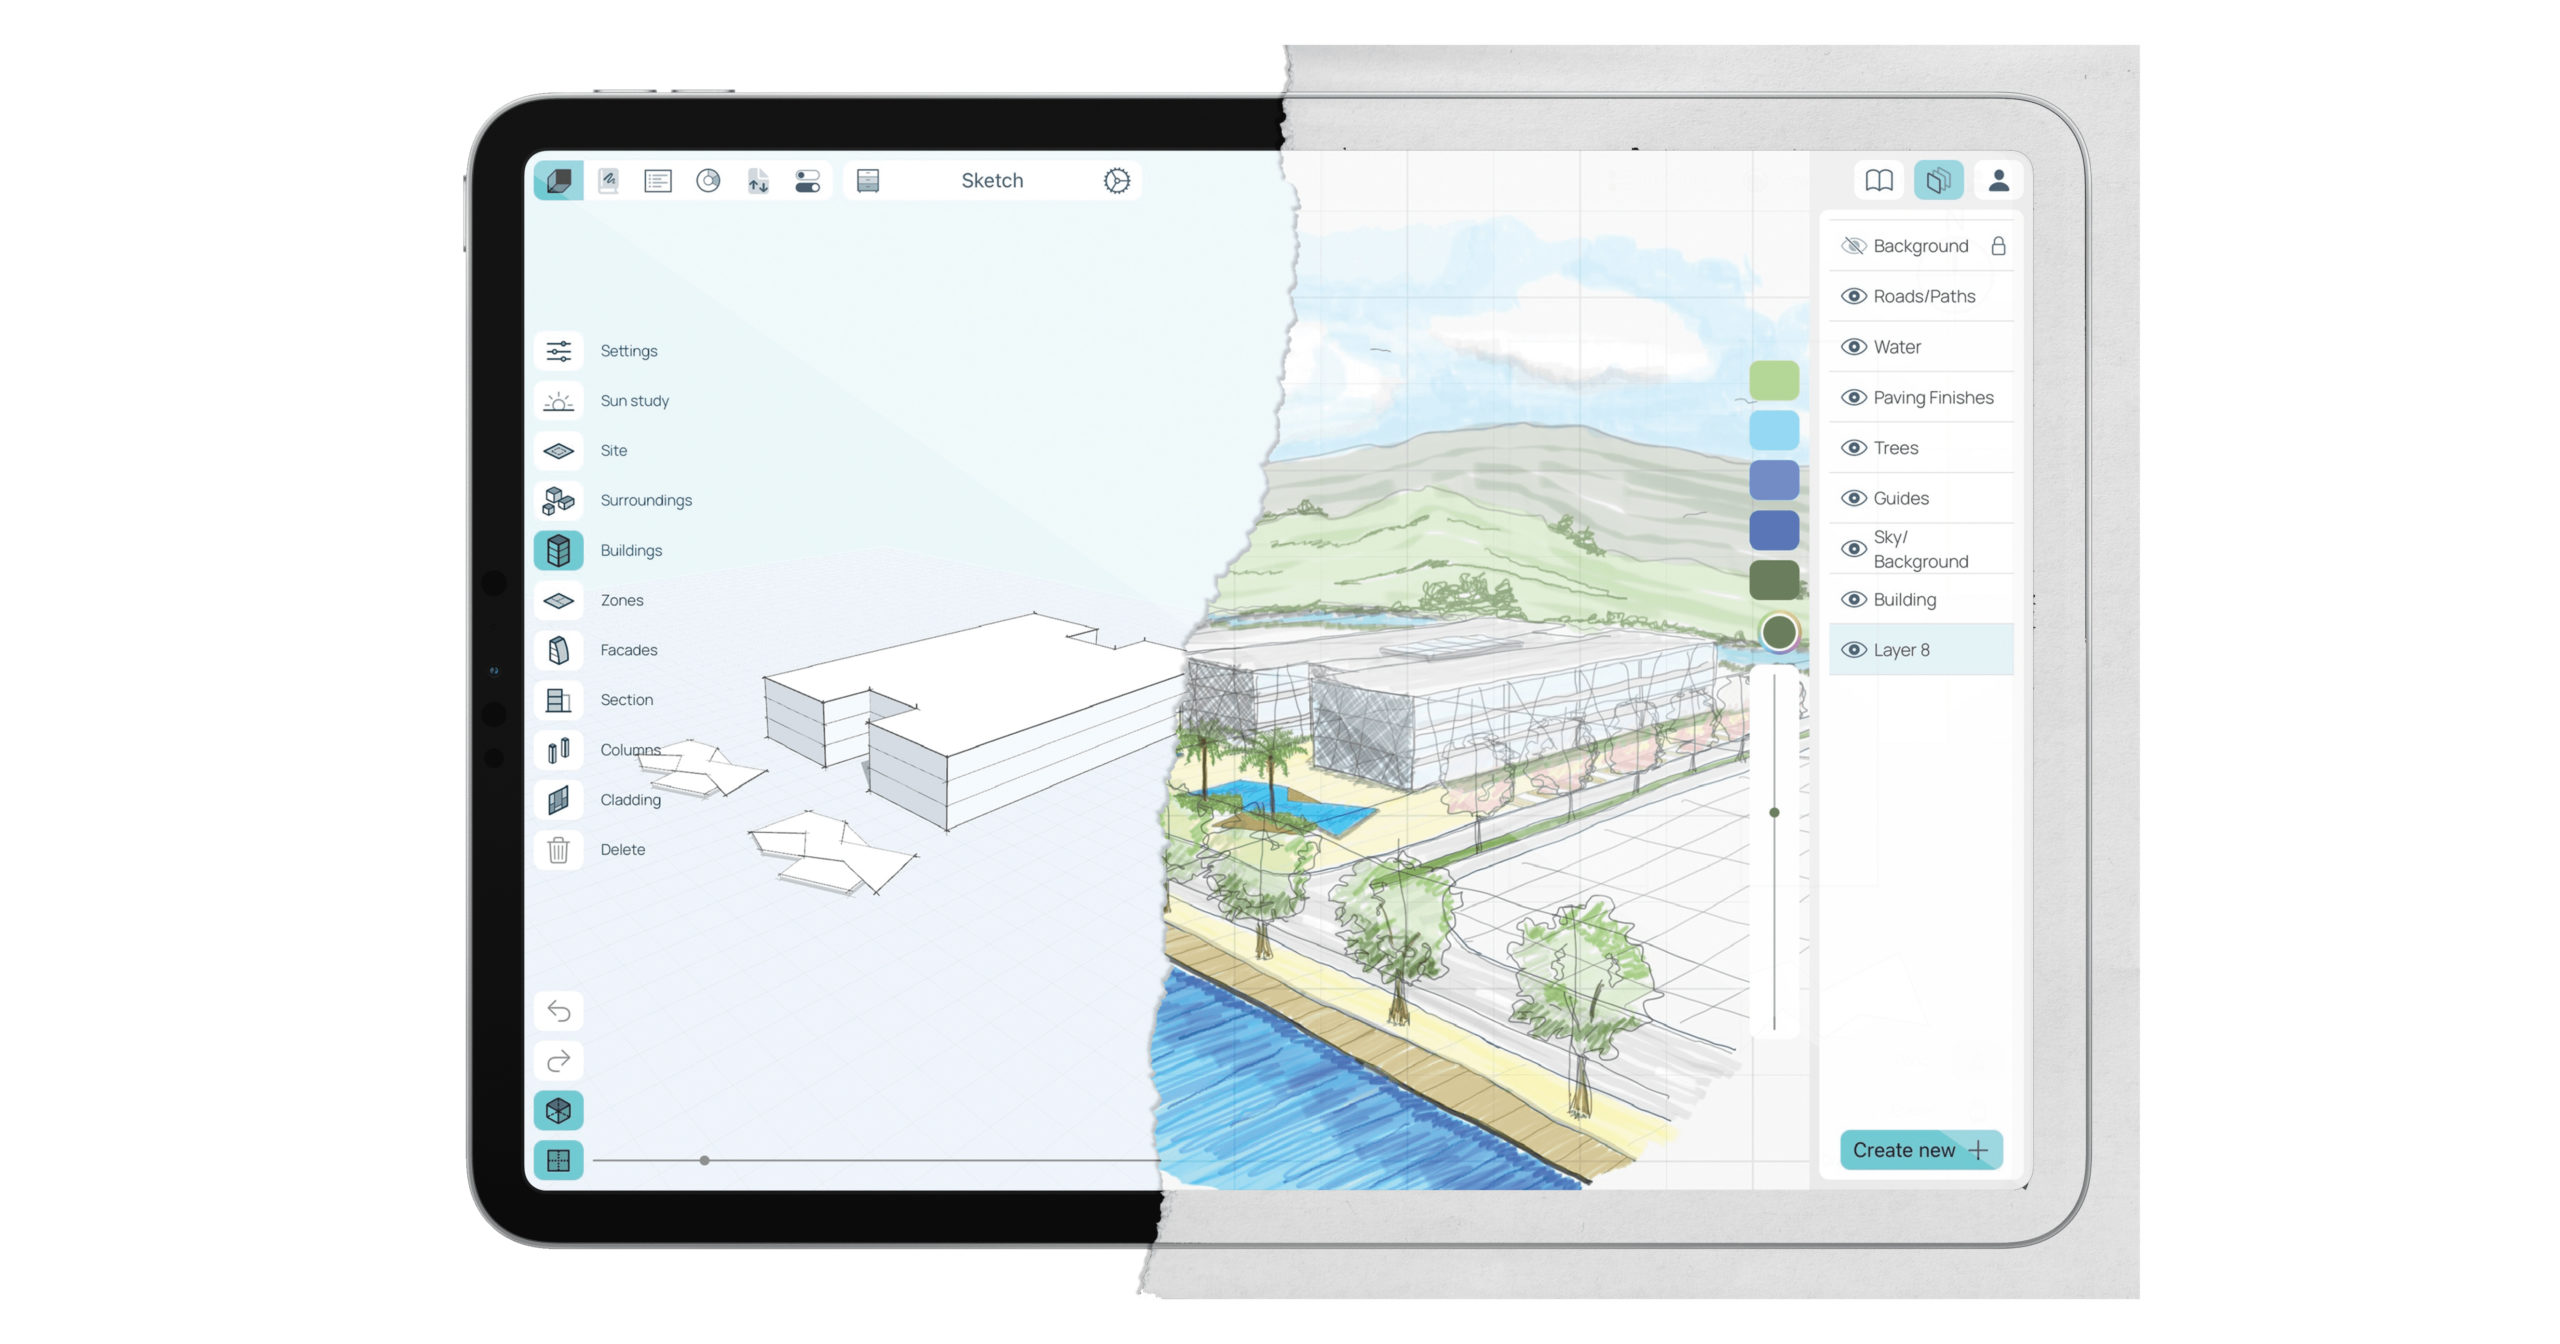Open the gear icon beside the Sketch title
Screen dimensions: 2560x1344
coord(1117,180)
